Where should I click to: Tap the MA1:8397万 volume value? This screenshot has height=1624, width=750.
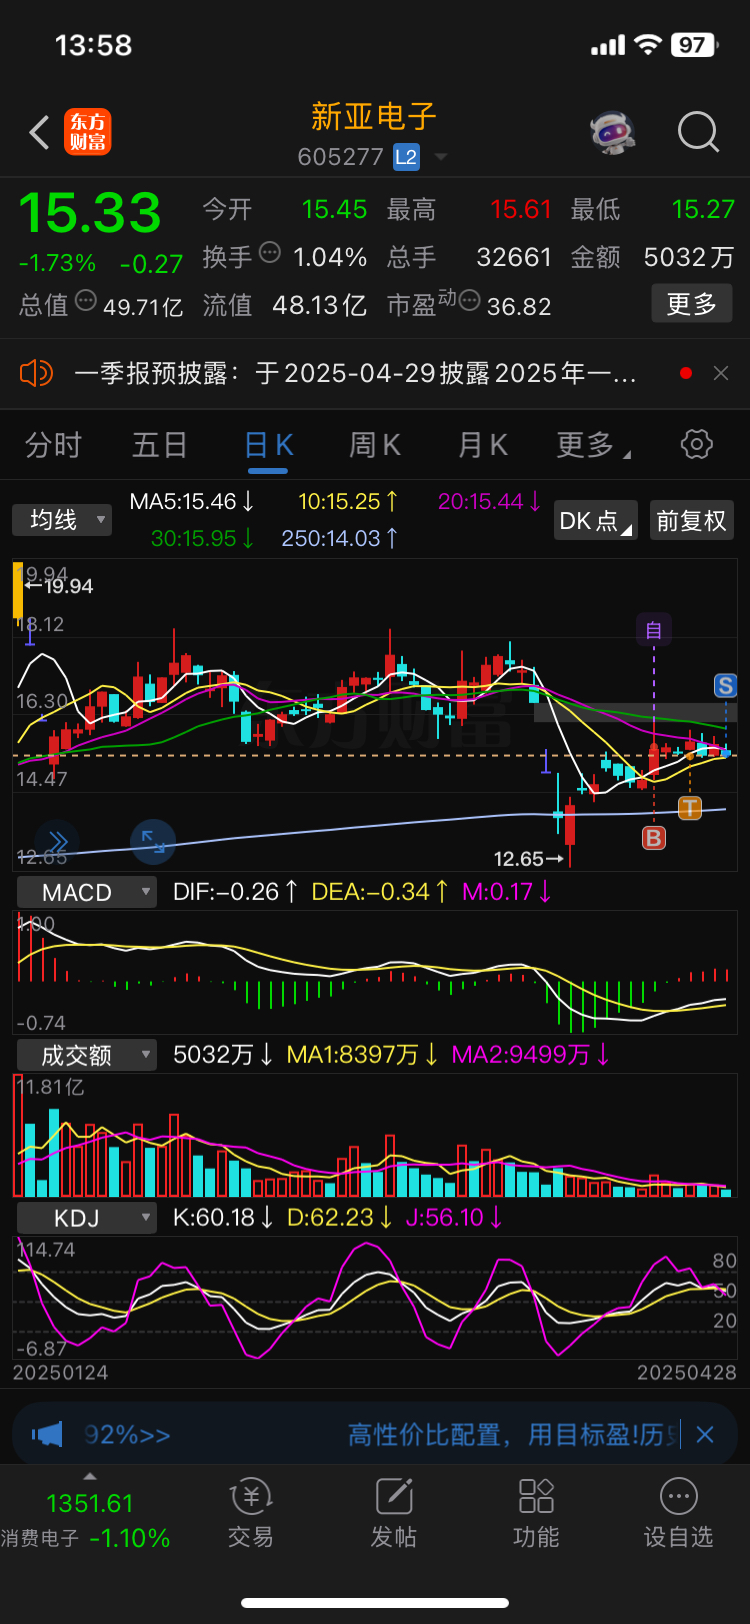coord(362,1054)
